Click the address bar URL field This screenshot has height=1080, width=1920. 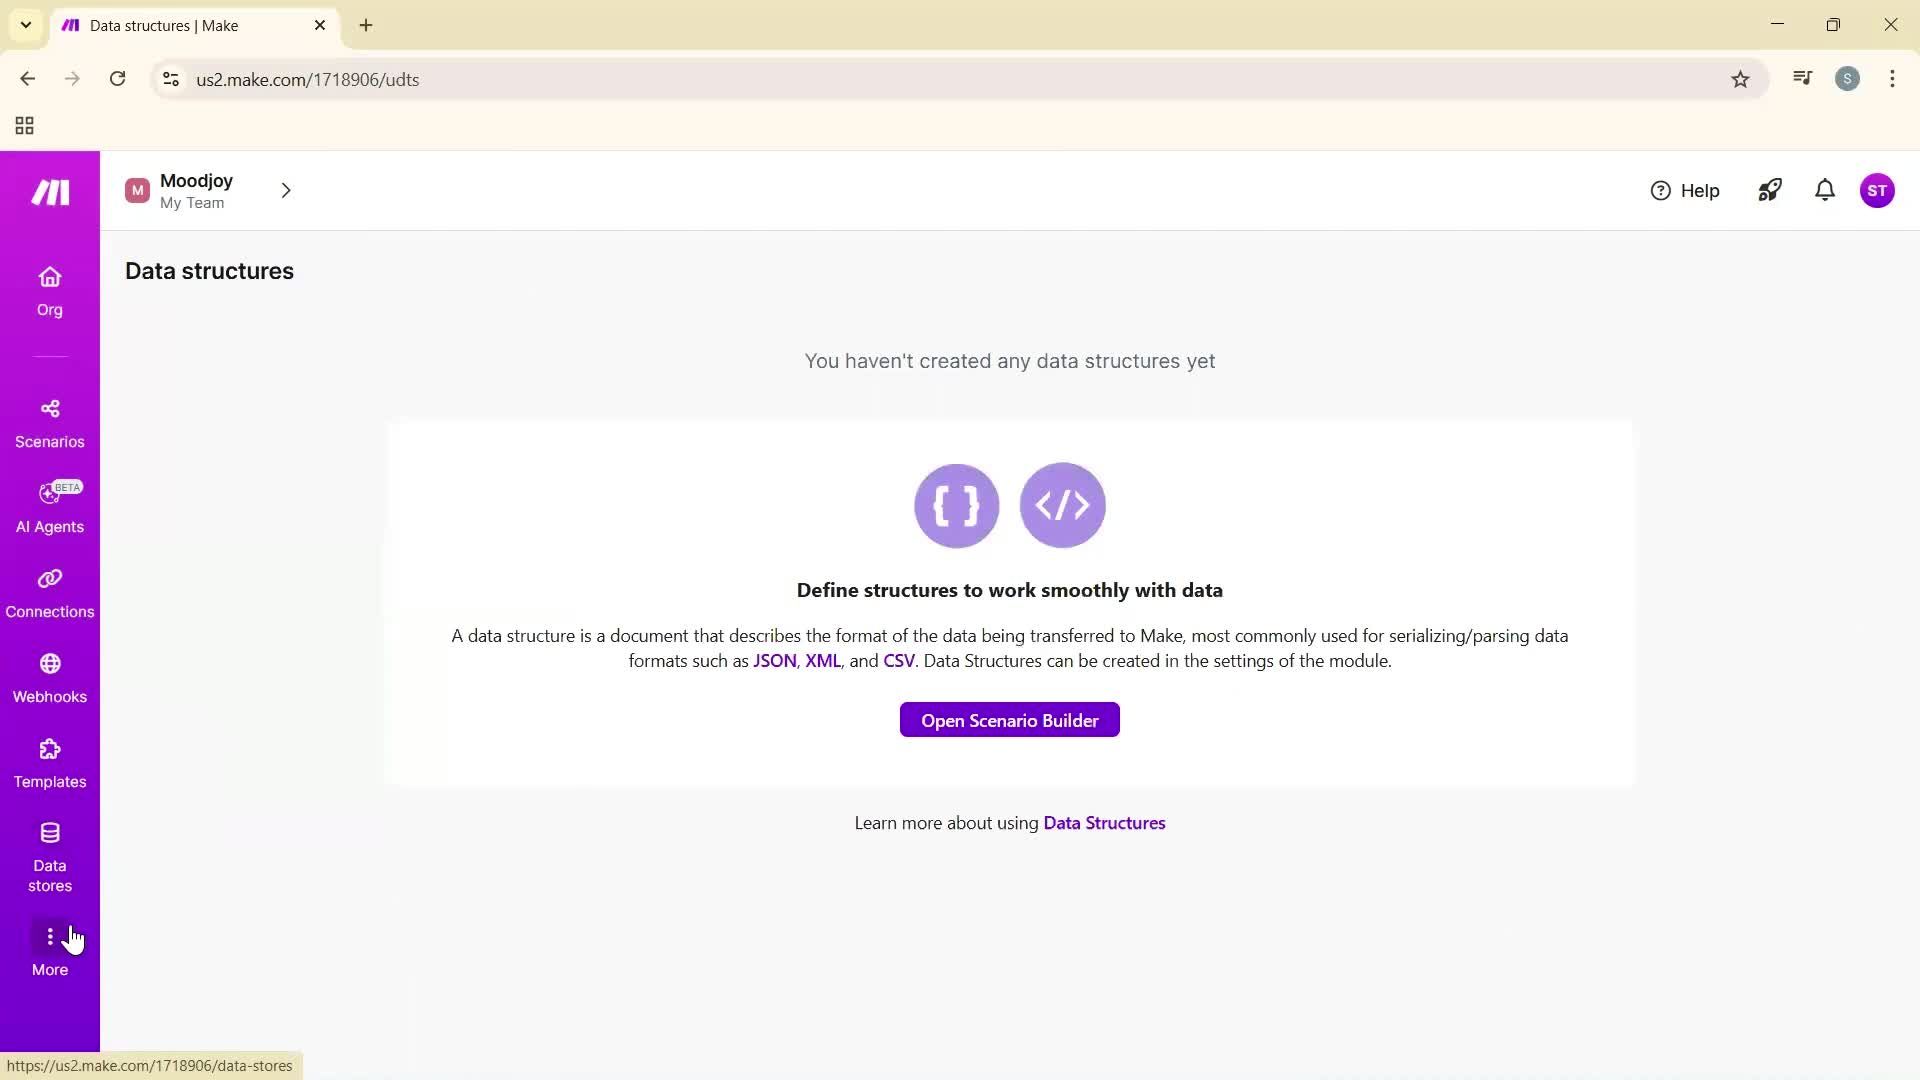pos(600,79)
